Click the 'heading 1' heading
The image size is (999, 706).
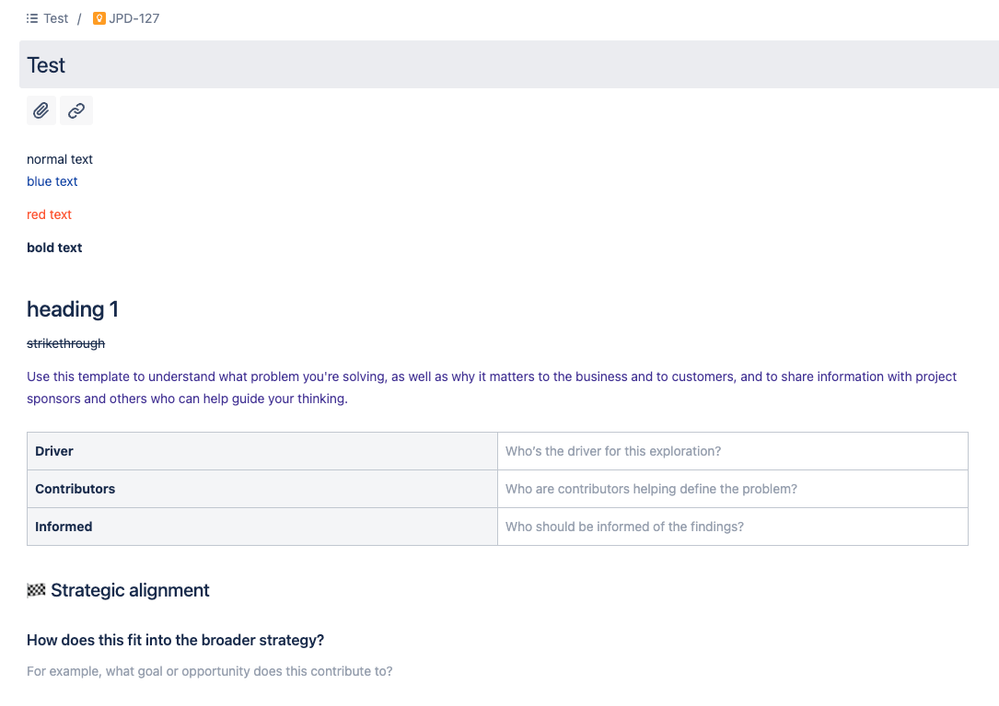pos(73,310)
